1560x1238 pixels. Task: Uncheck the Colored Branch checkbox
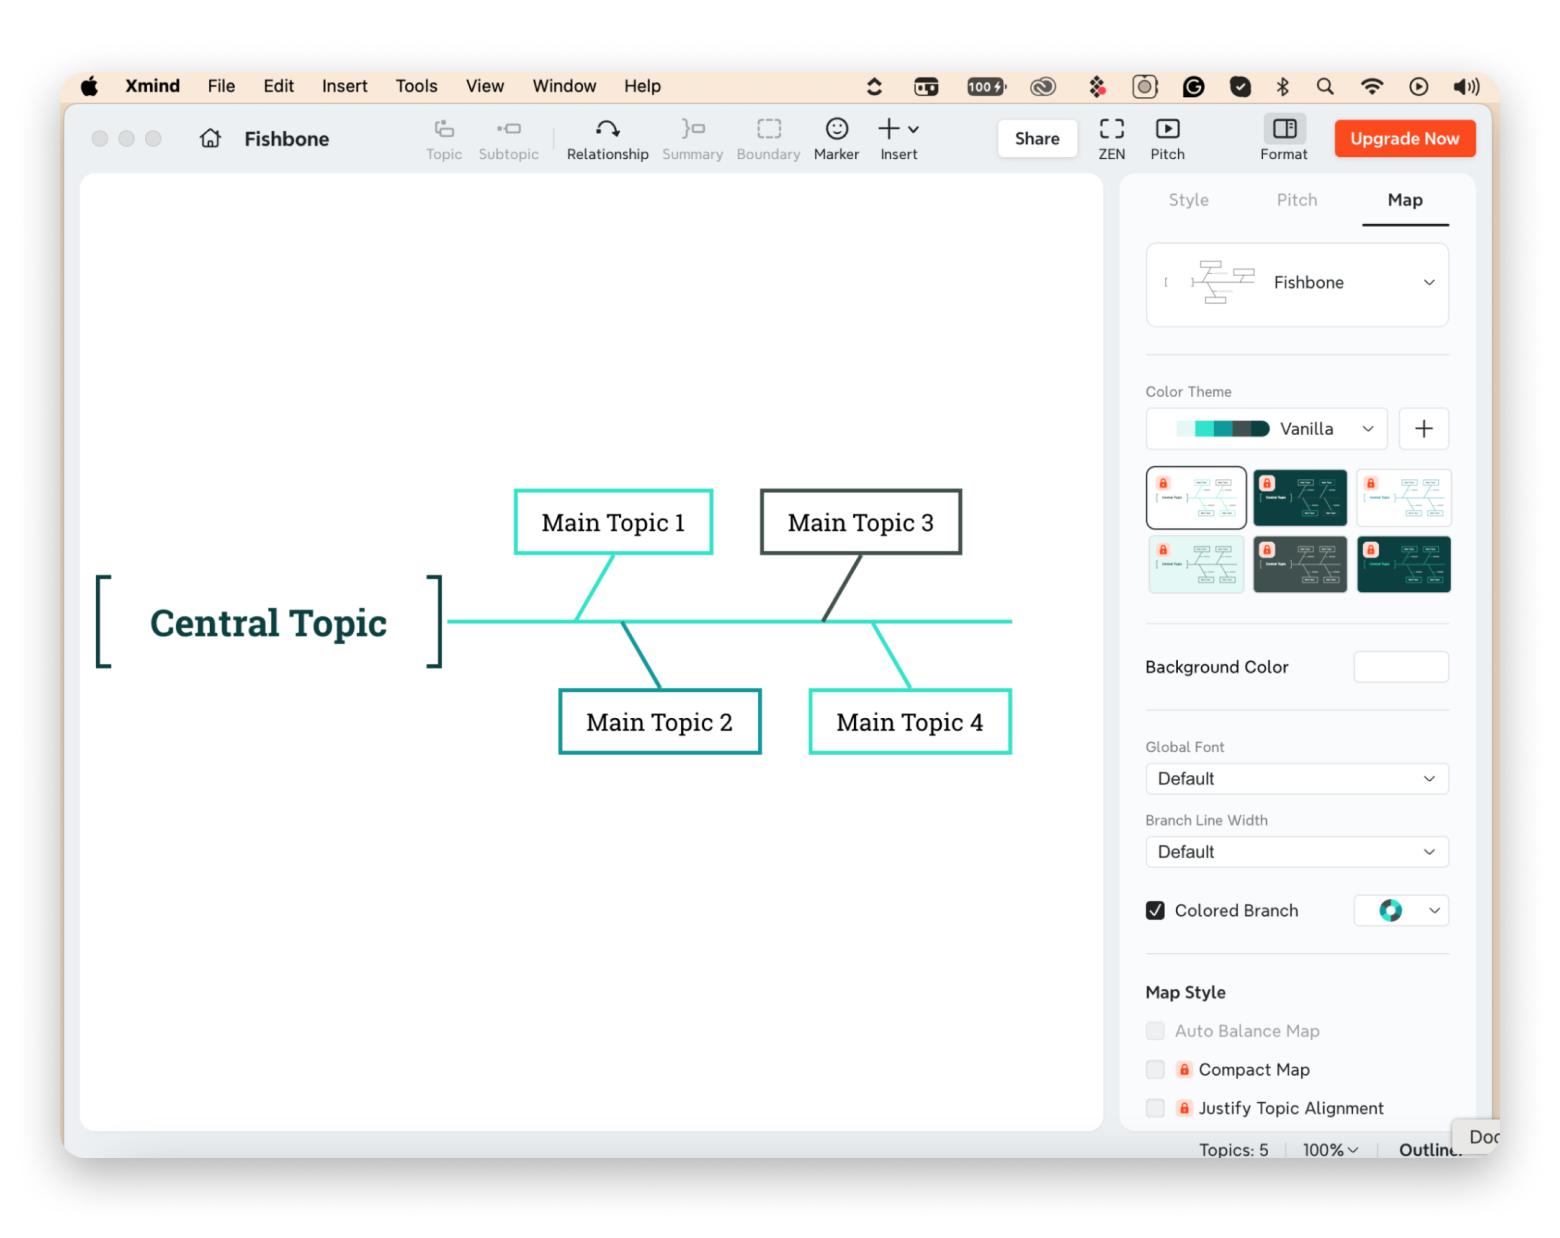(1155, 910)
